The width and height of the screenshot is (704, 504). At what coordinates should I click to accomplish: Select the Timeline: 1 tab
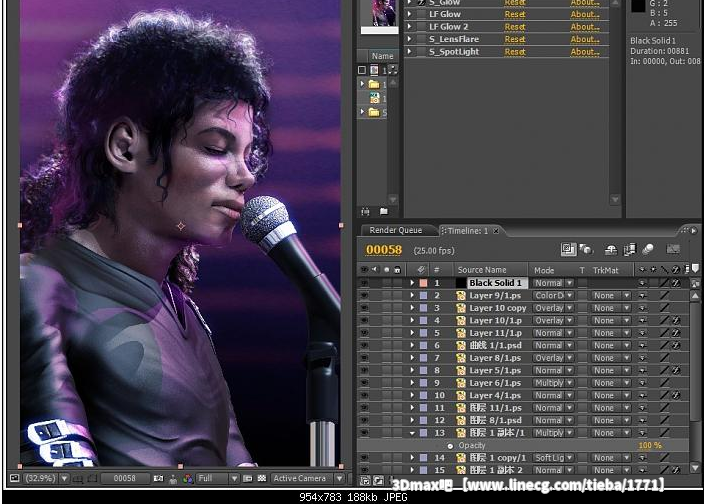click(x=467, y=230)
